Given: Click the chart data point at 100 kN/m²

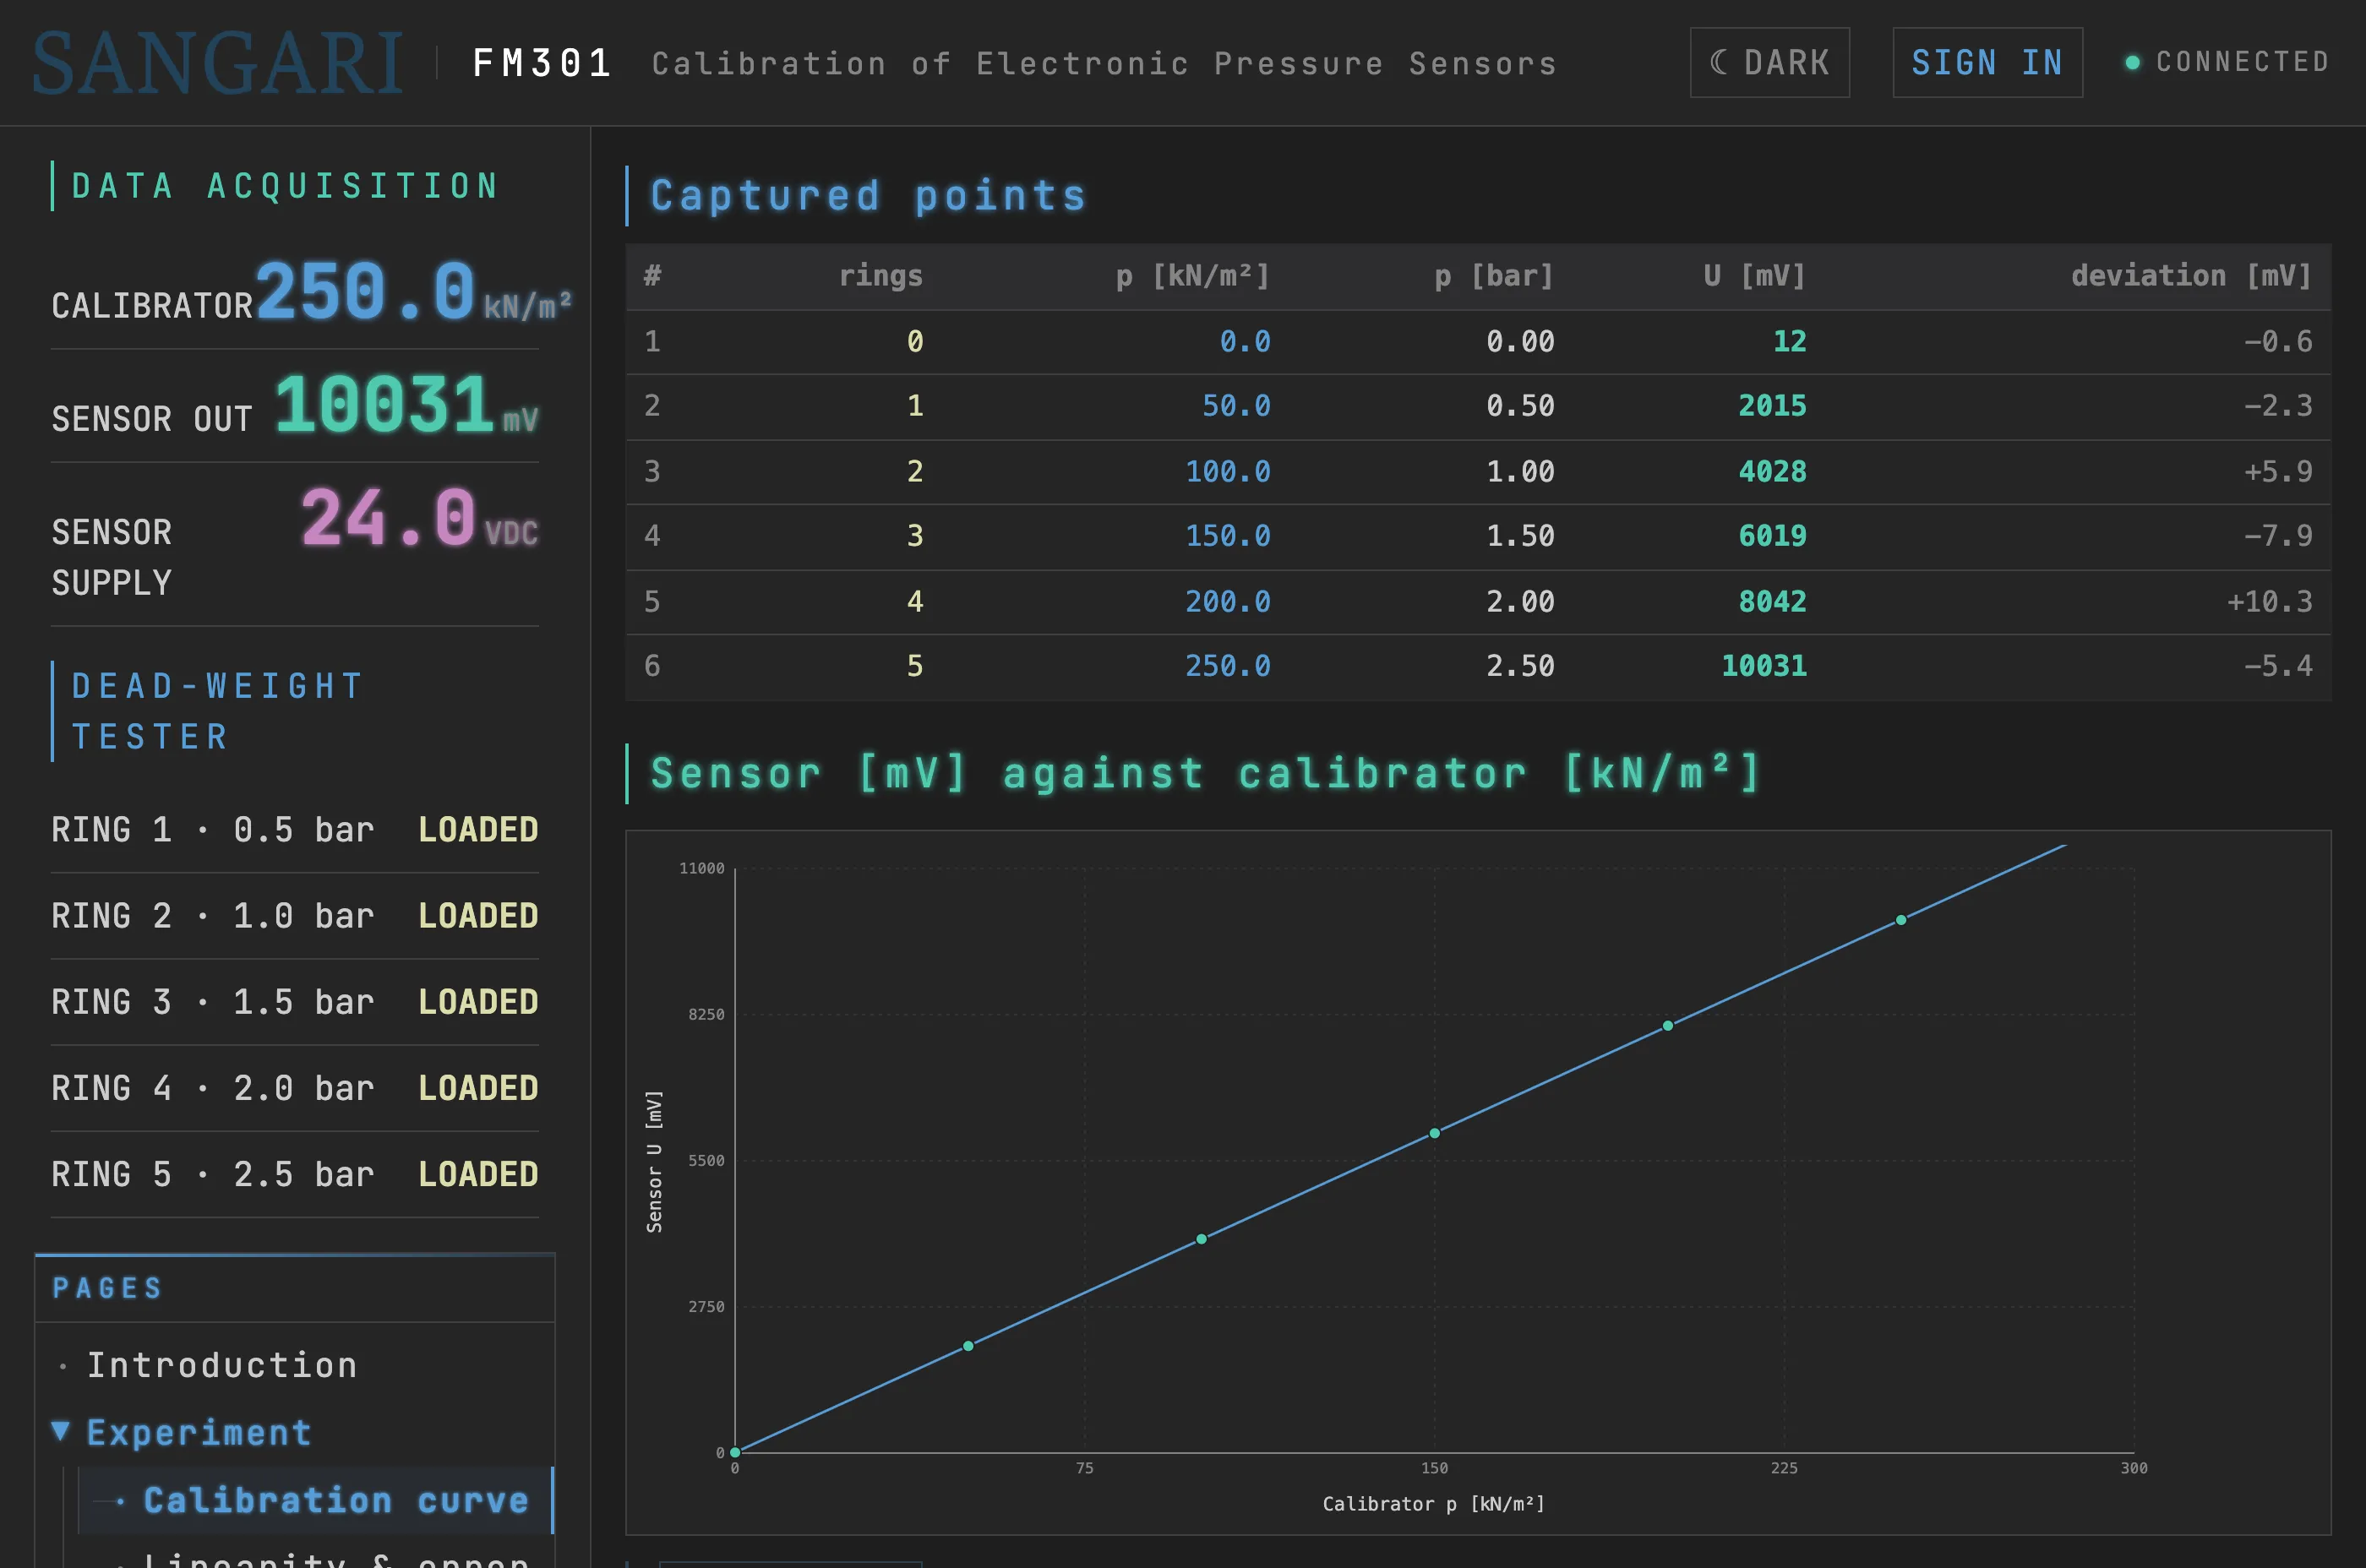Looking at the screenshot, I should [x=1202, y=1239].
